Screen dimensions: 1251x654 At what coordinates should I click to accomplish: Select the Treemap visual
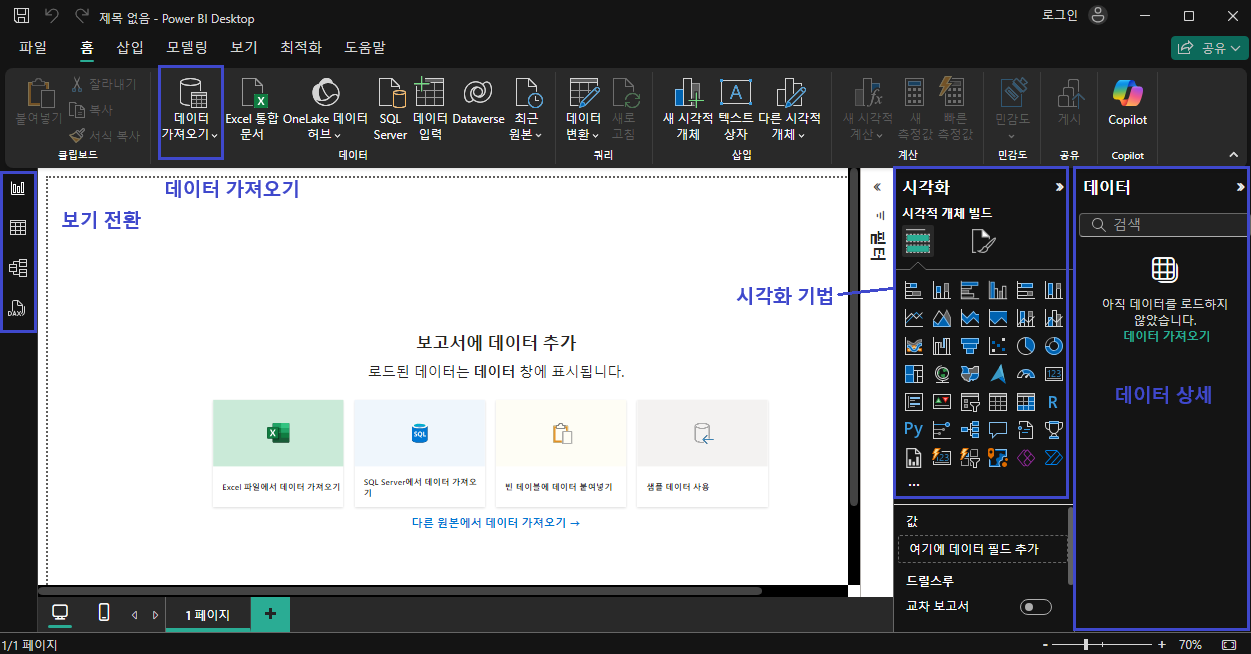pos(913,374)
